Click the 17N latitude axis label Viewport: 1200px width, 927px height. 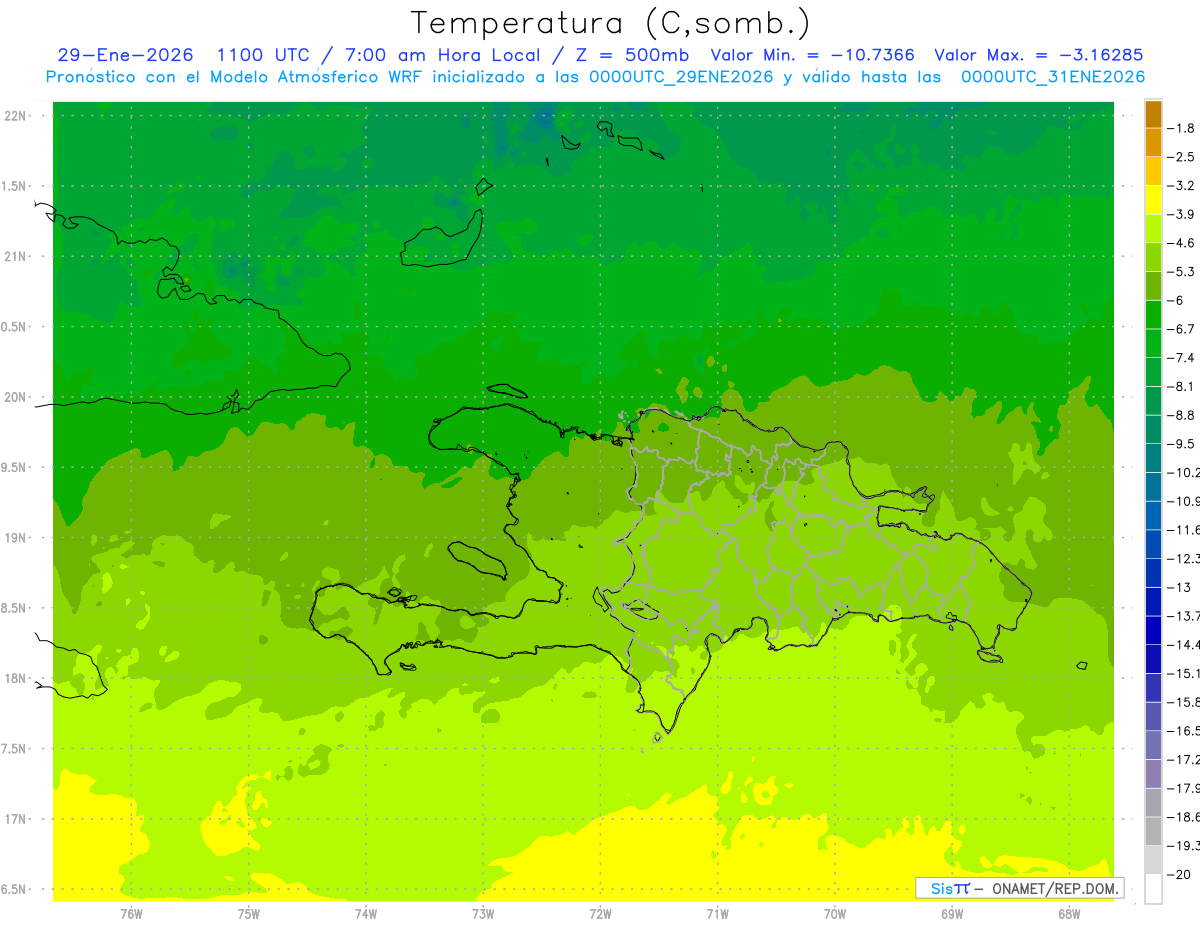pyautogui.click(x=16, y=819)
